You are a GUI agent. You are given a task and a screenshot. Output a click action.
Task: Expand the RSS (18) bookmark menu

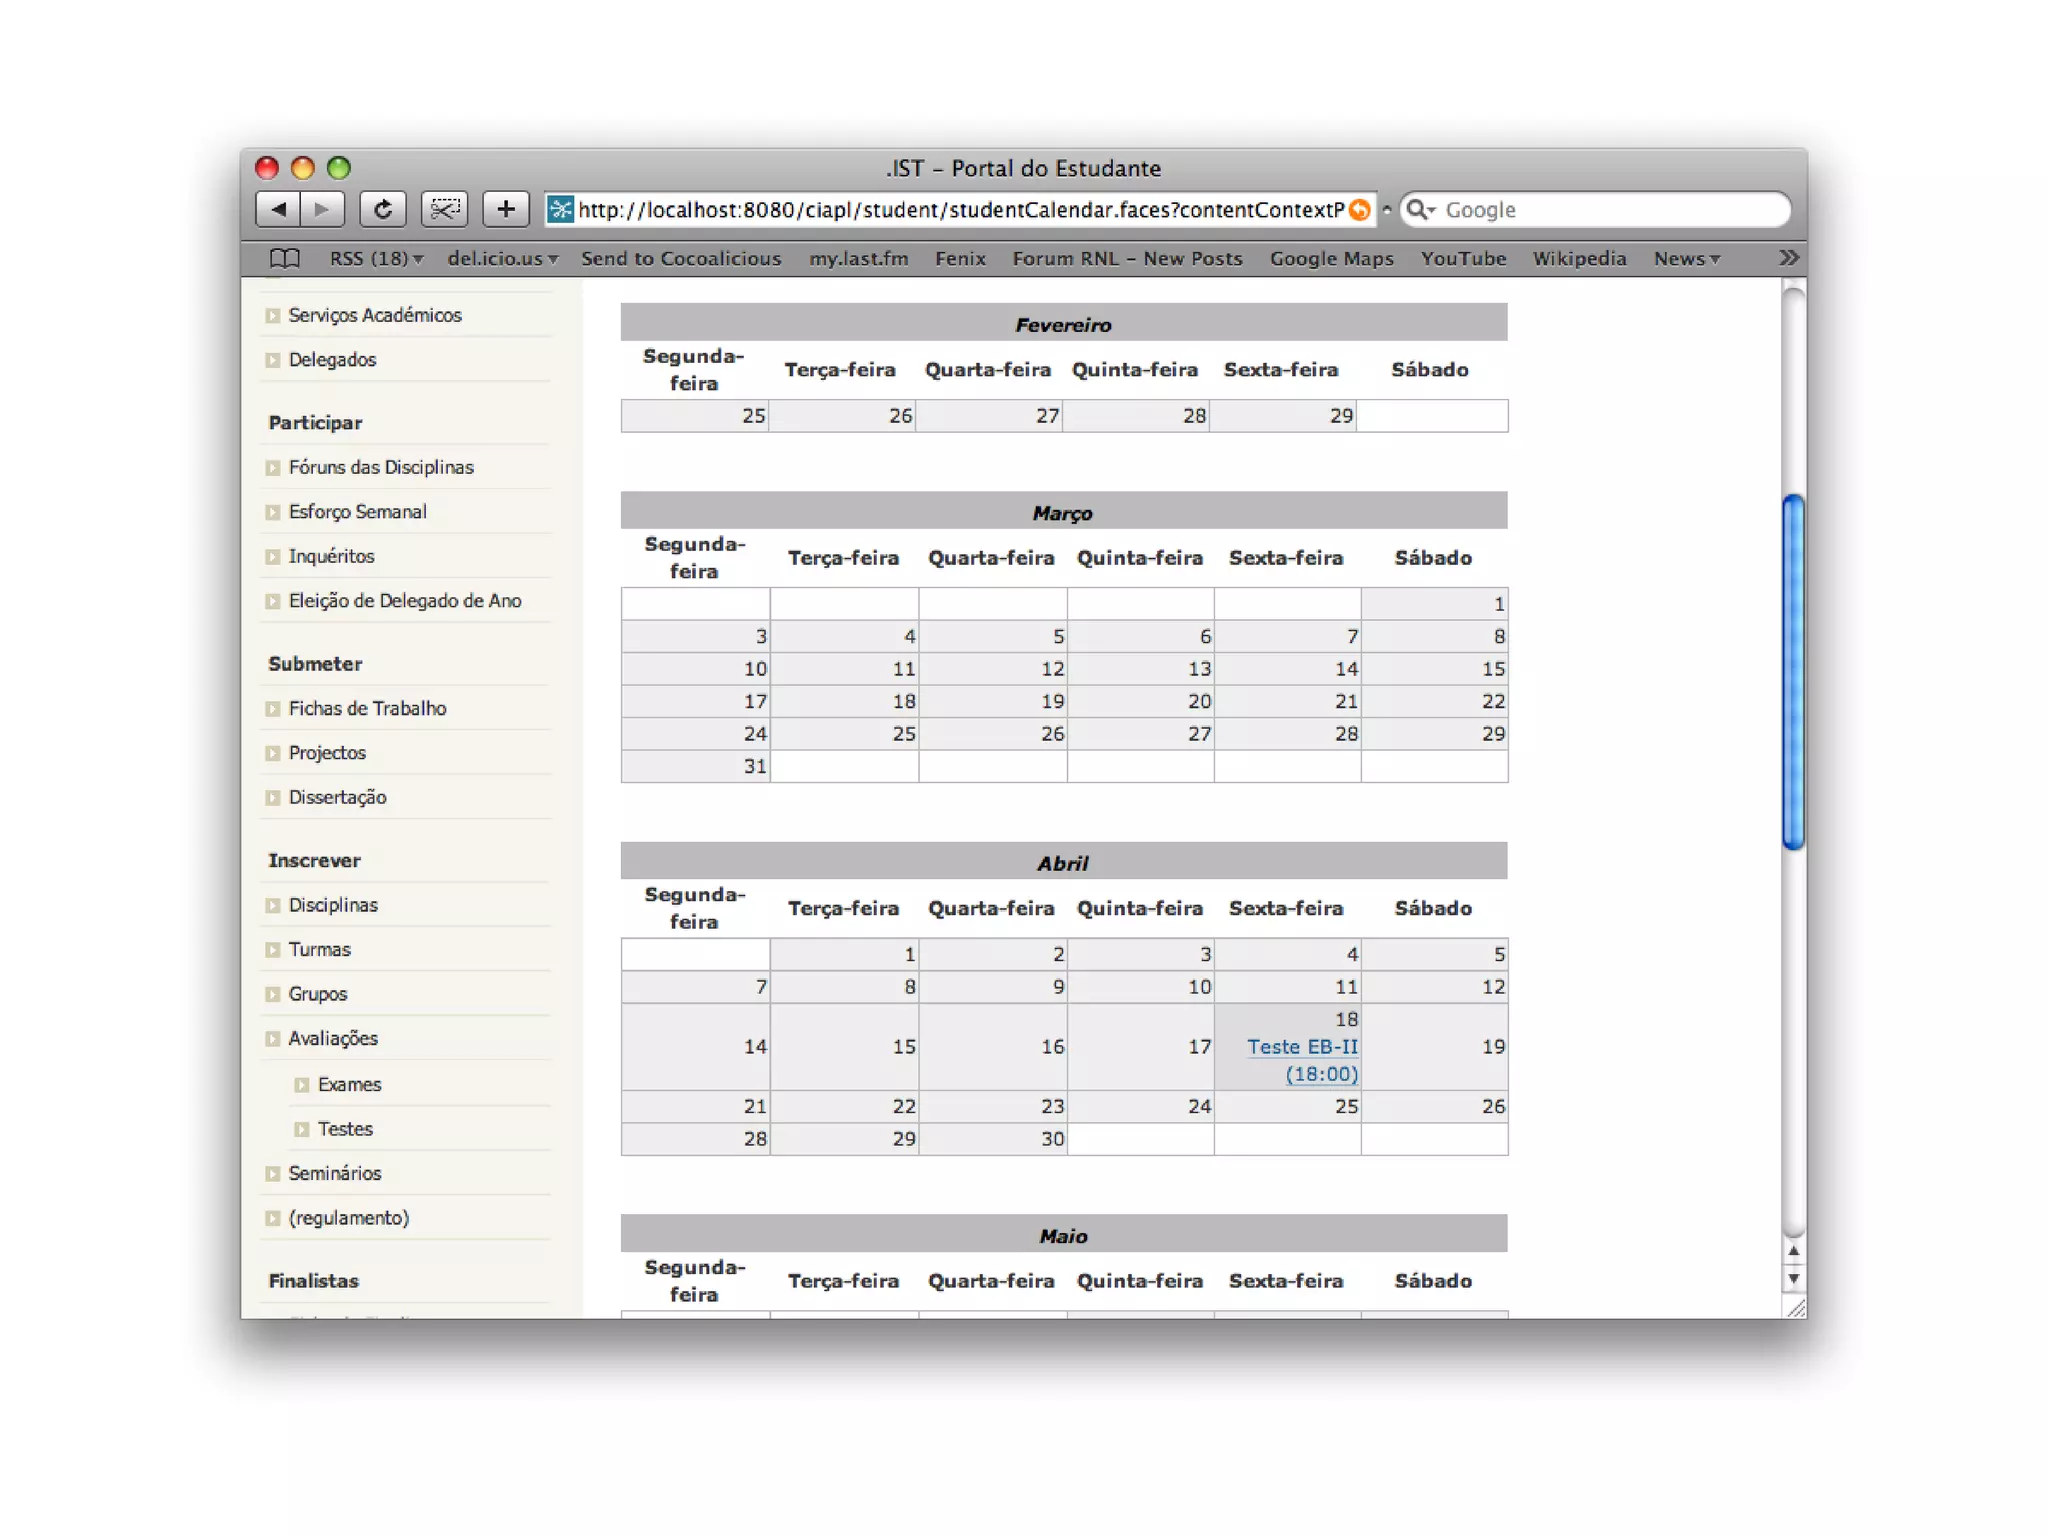[x=376, y=258]
